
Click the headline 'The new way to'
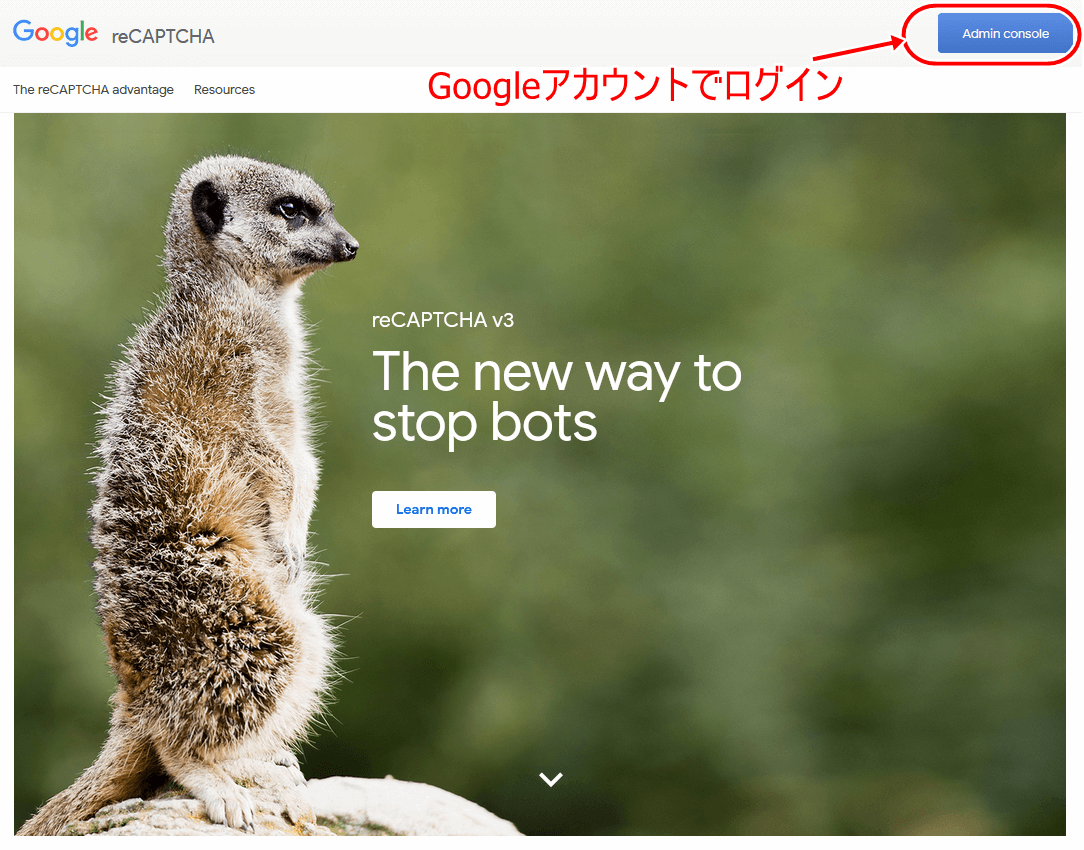click(557, 372)
